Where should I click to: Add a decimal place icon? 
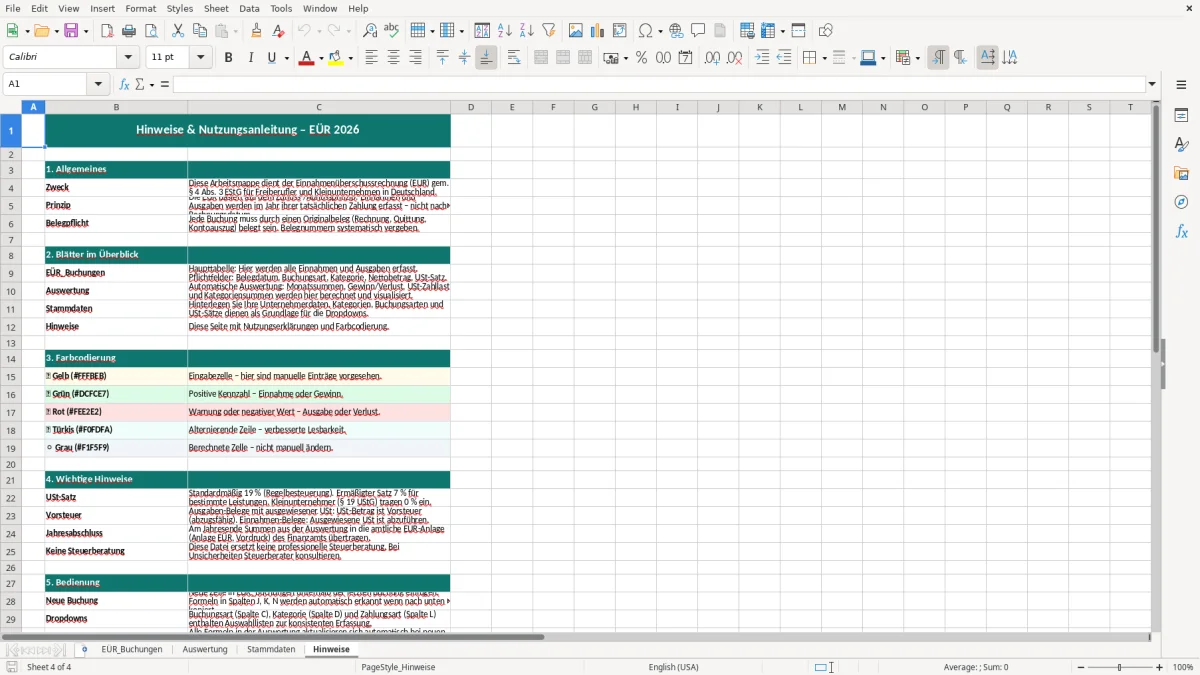712,58
